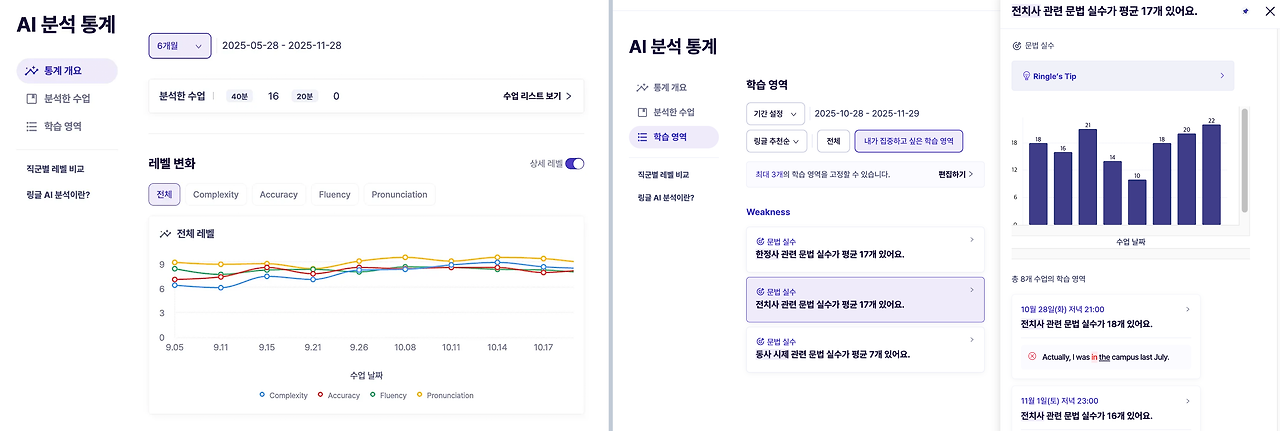Select the 40분 lesson badge

click(x=240, y=96)
